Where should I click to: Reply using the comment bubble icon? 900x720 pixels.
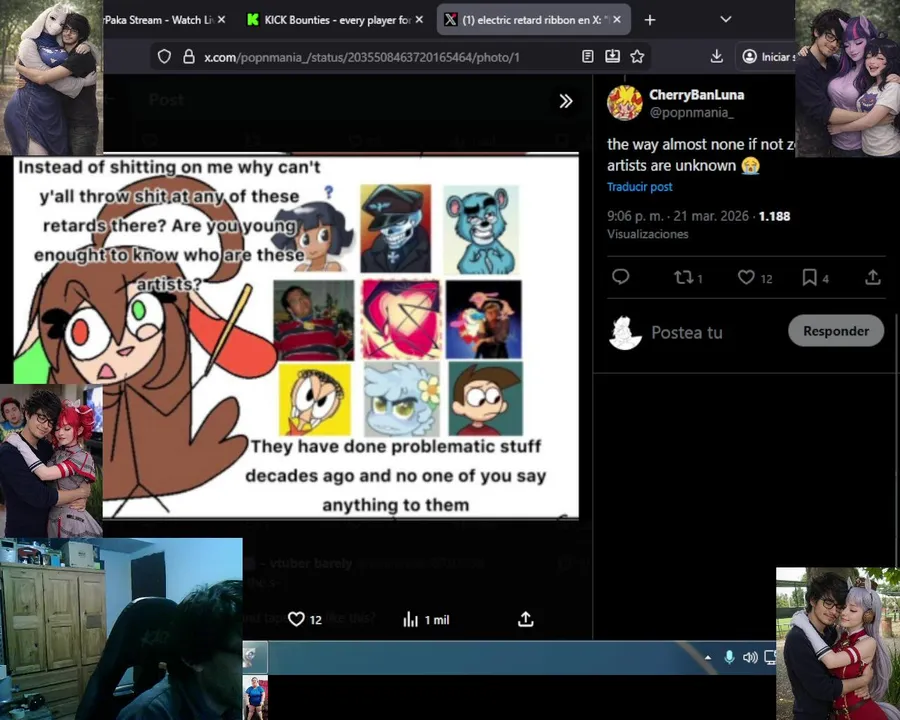(x=620, y=277)
